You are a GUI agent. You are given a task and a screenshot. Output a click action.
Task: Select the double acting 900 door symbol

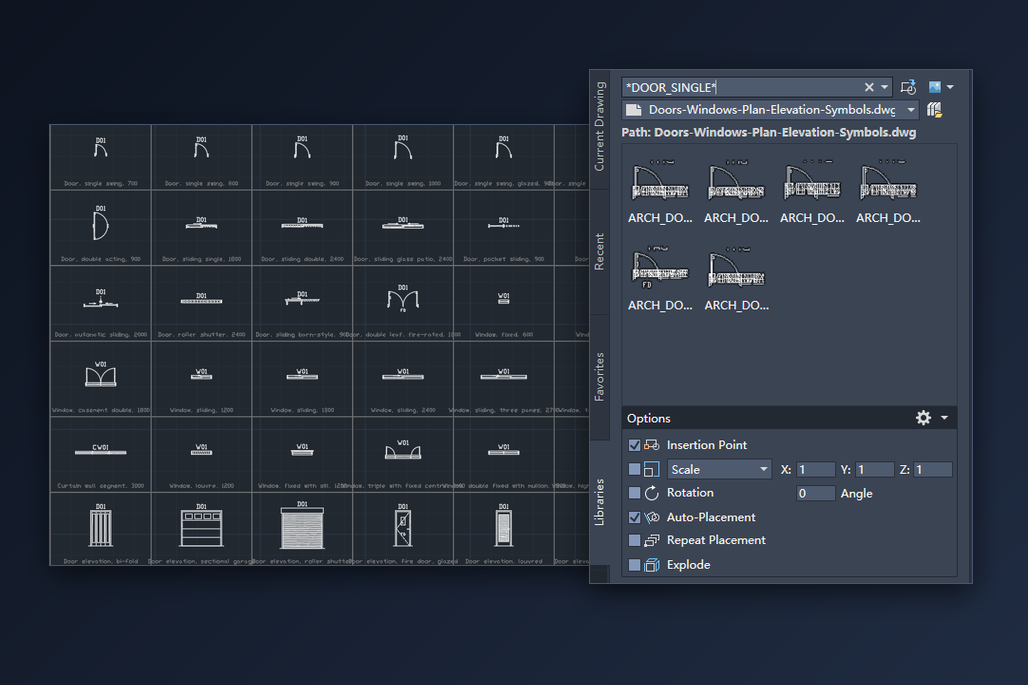(x=100, y=224)
